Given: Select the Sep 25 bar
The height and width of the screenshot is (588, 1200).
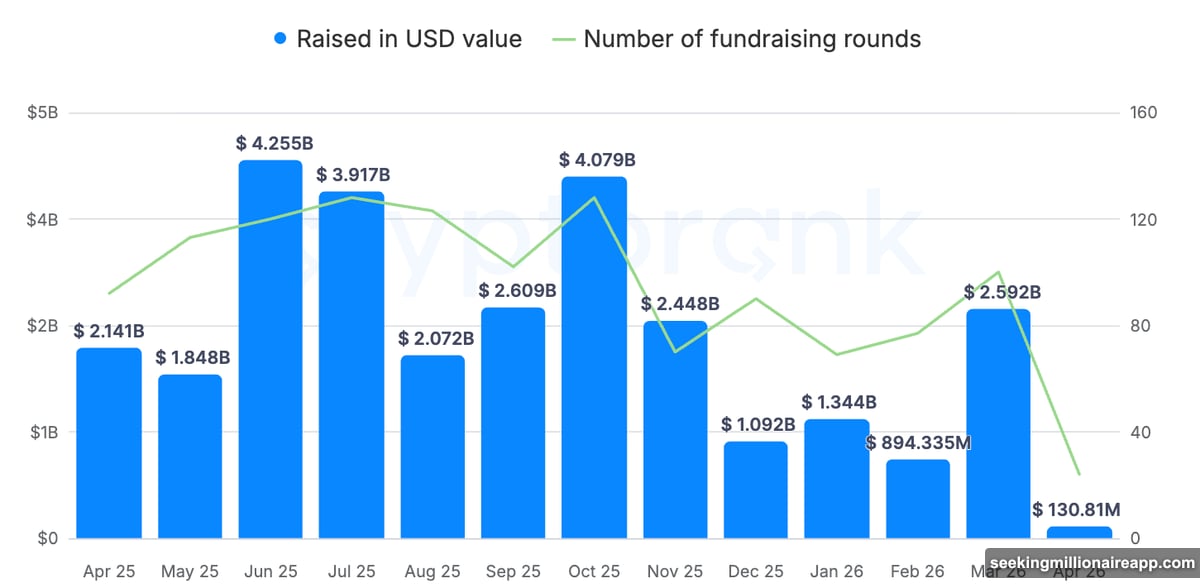Looking at the screenshot, I should click(513, 423).
